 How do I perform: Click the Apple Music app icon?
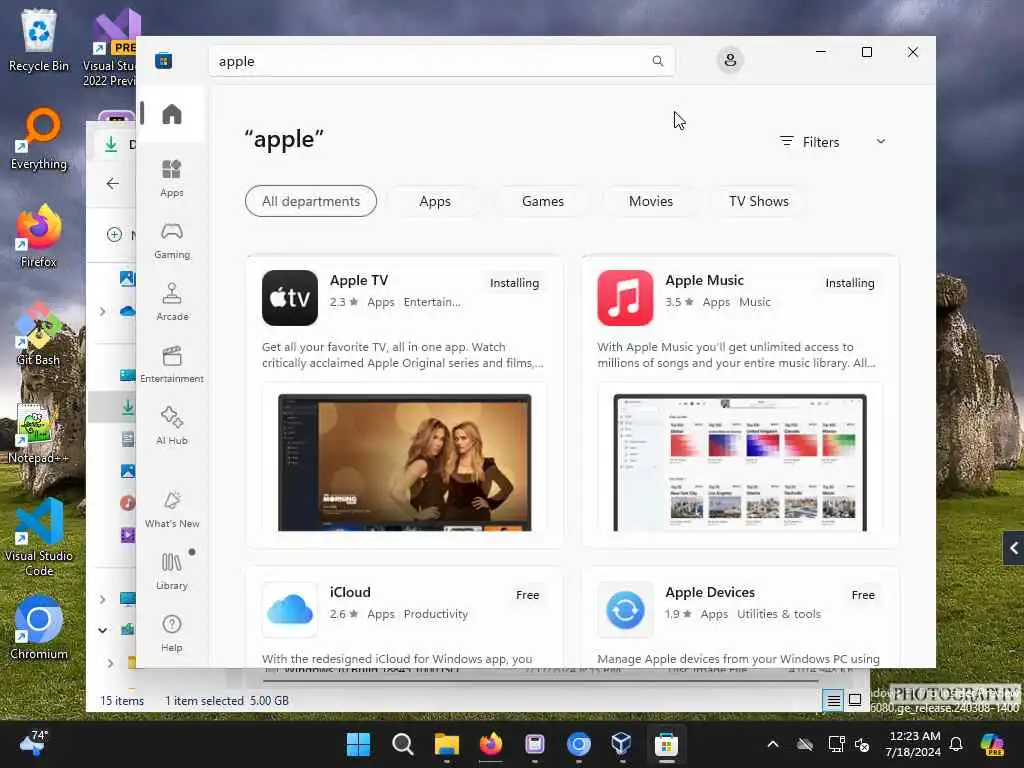coord(625,298)
